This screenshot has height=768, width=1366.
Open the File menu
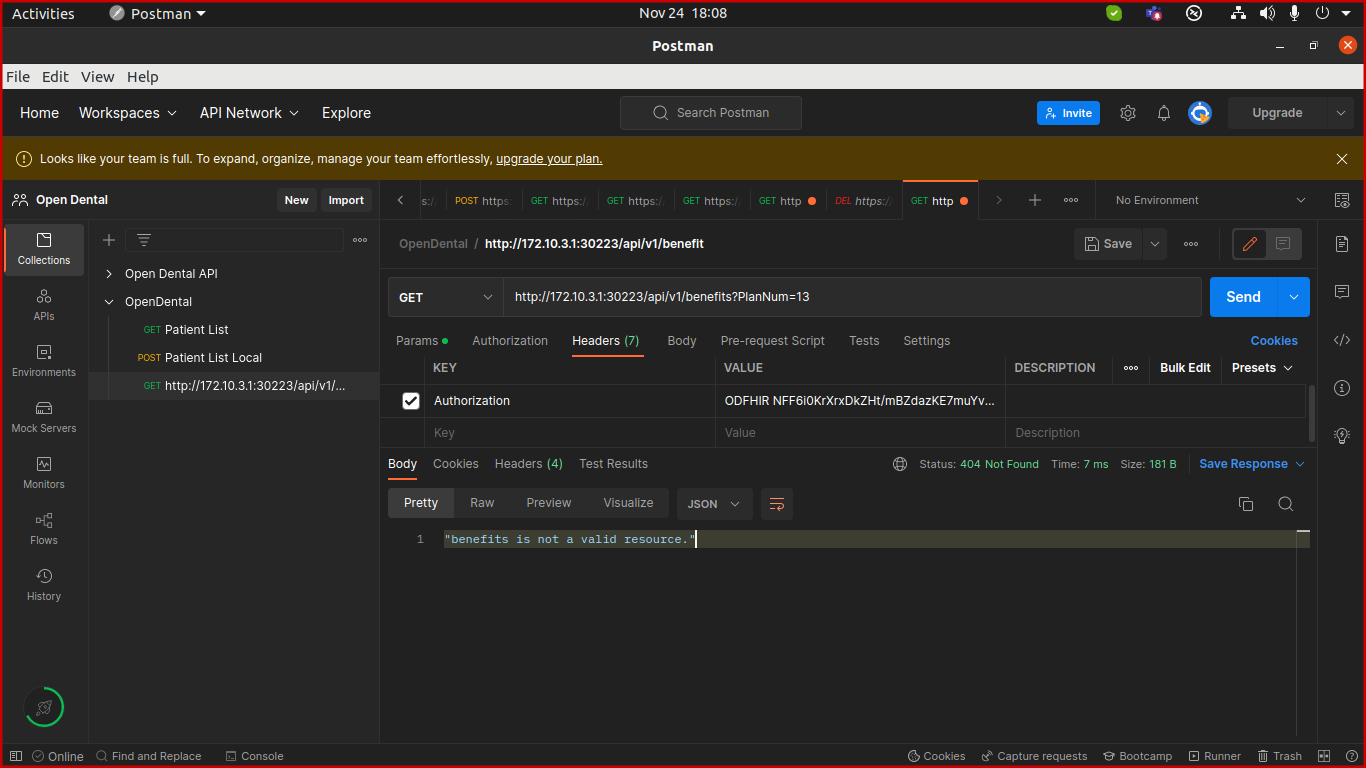(18, 77)
